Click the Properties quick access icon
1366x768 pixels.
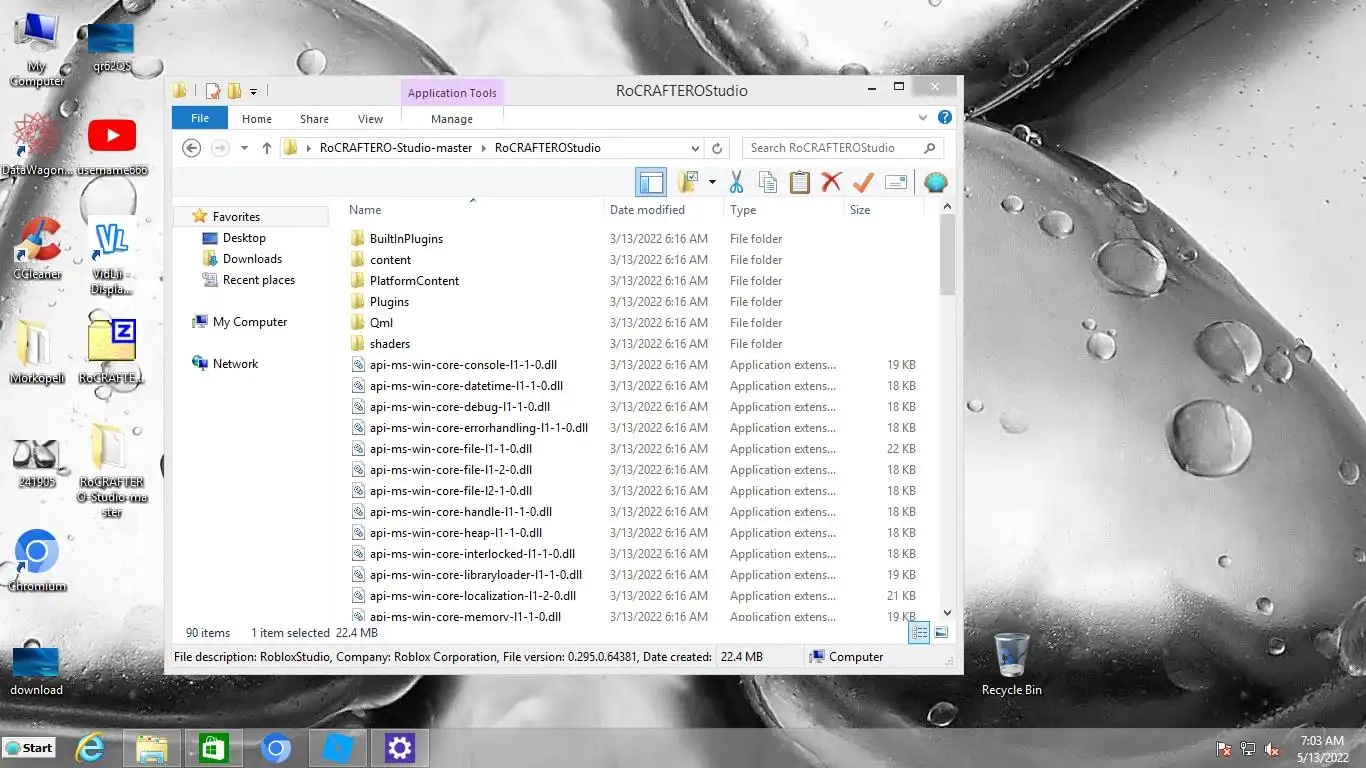click(213, 91)
